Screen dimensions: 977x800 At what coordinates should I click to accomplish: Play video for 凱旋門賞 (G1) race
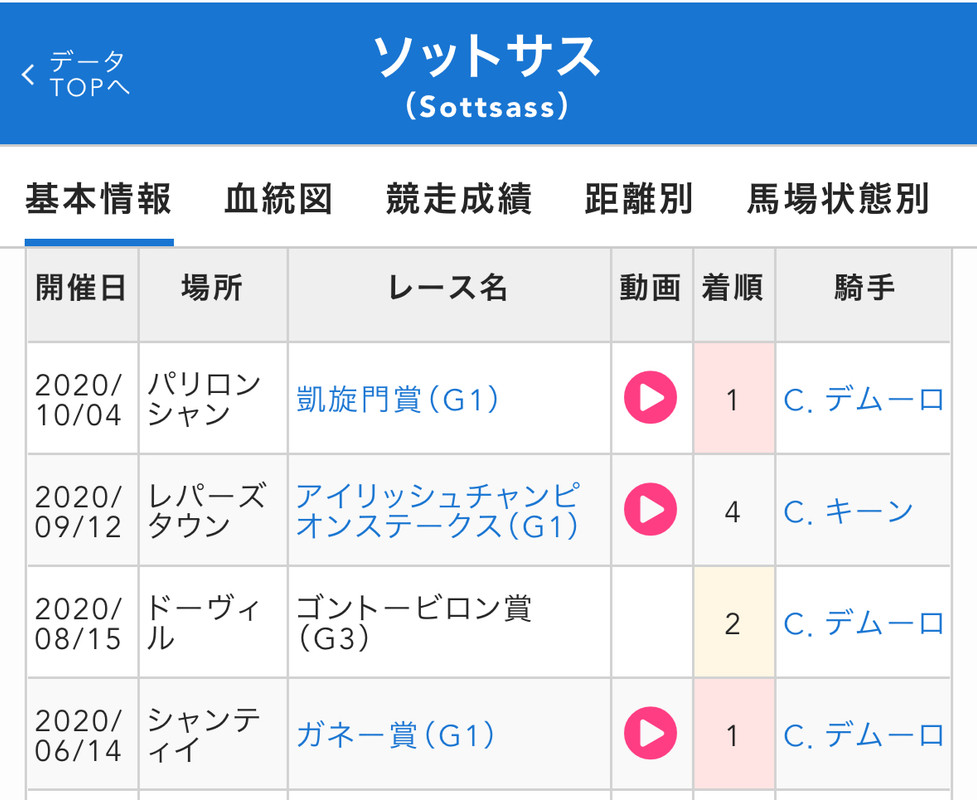650,398
